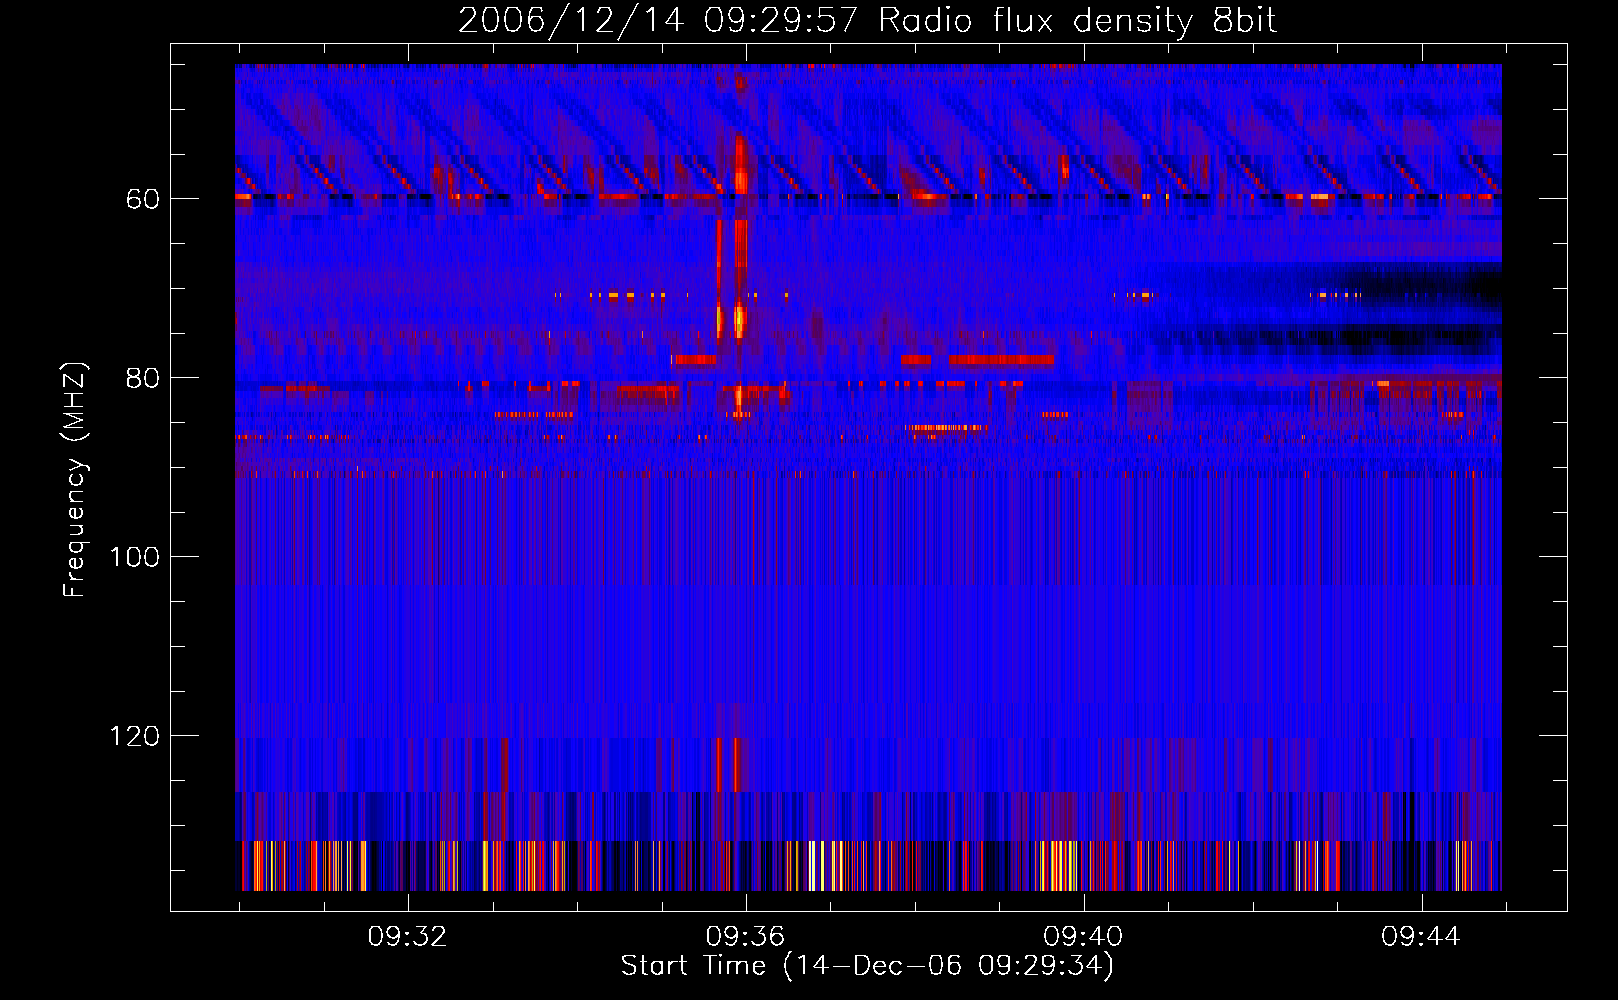
Task: Click the 09:36 time tick label
Action: (x=745, y=937)
